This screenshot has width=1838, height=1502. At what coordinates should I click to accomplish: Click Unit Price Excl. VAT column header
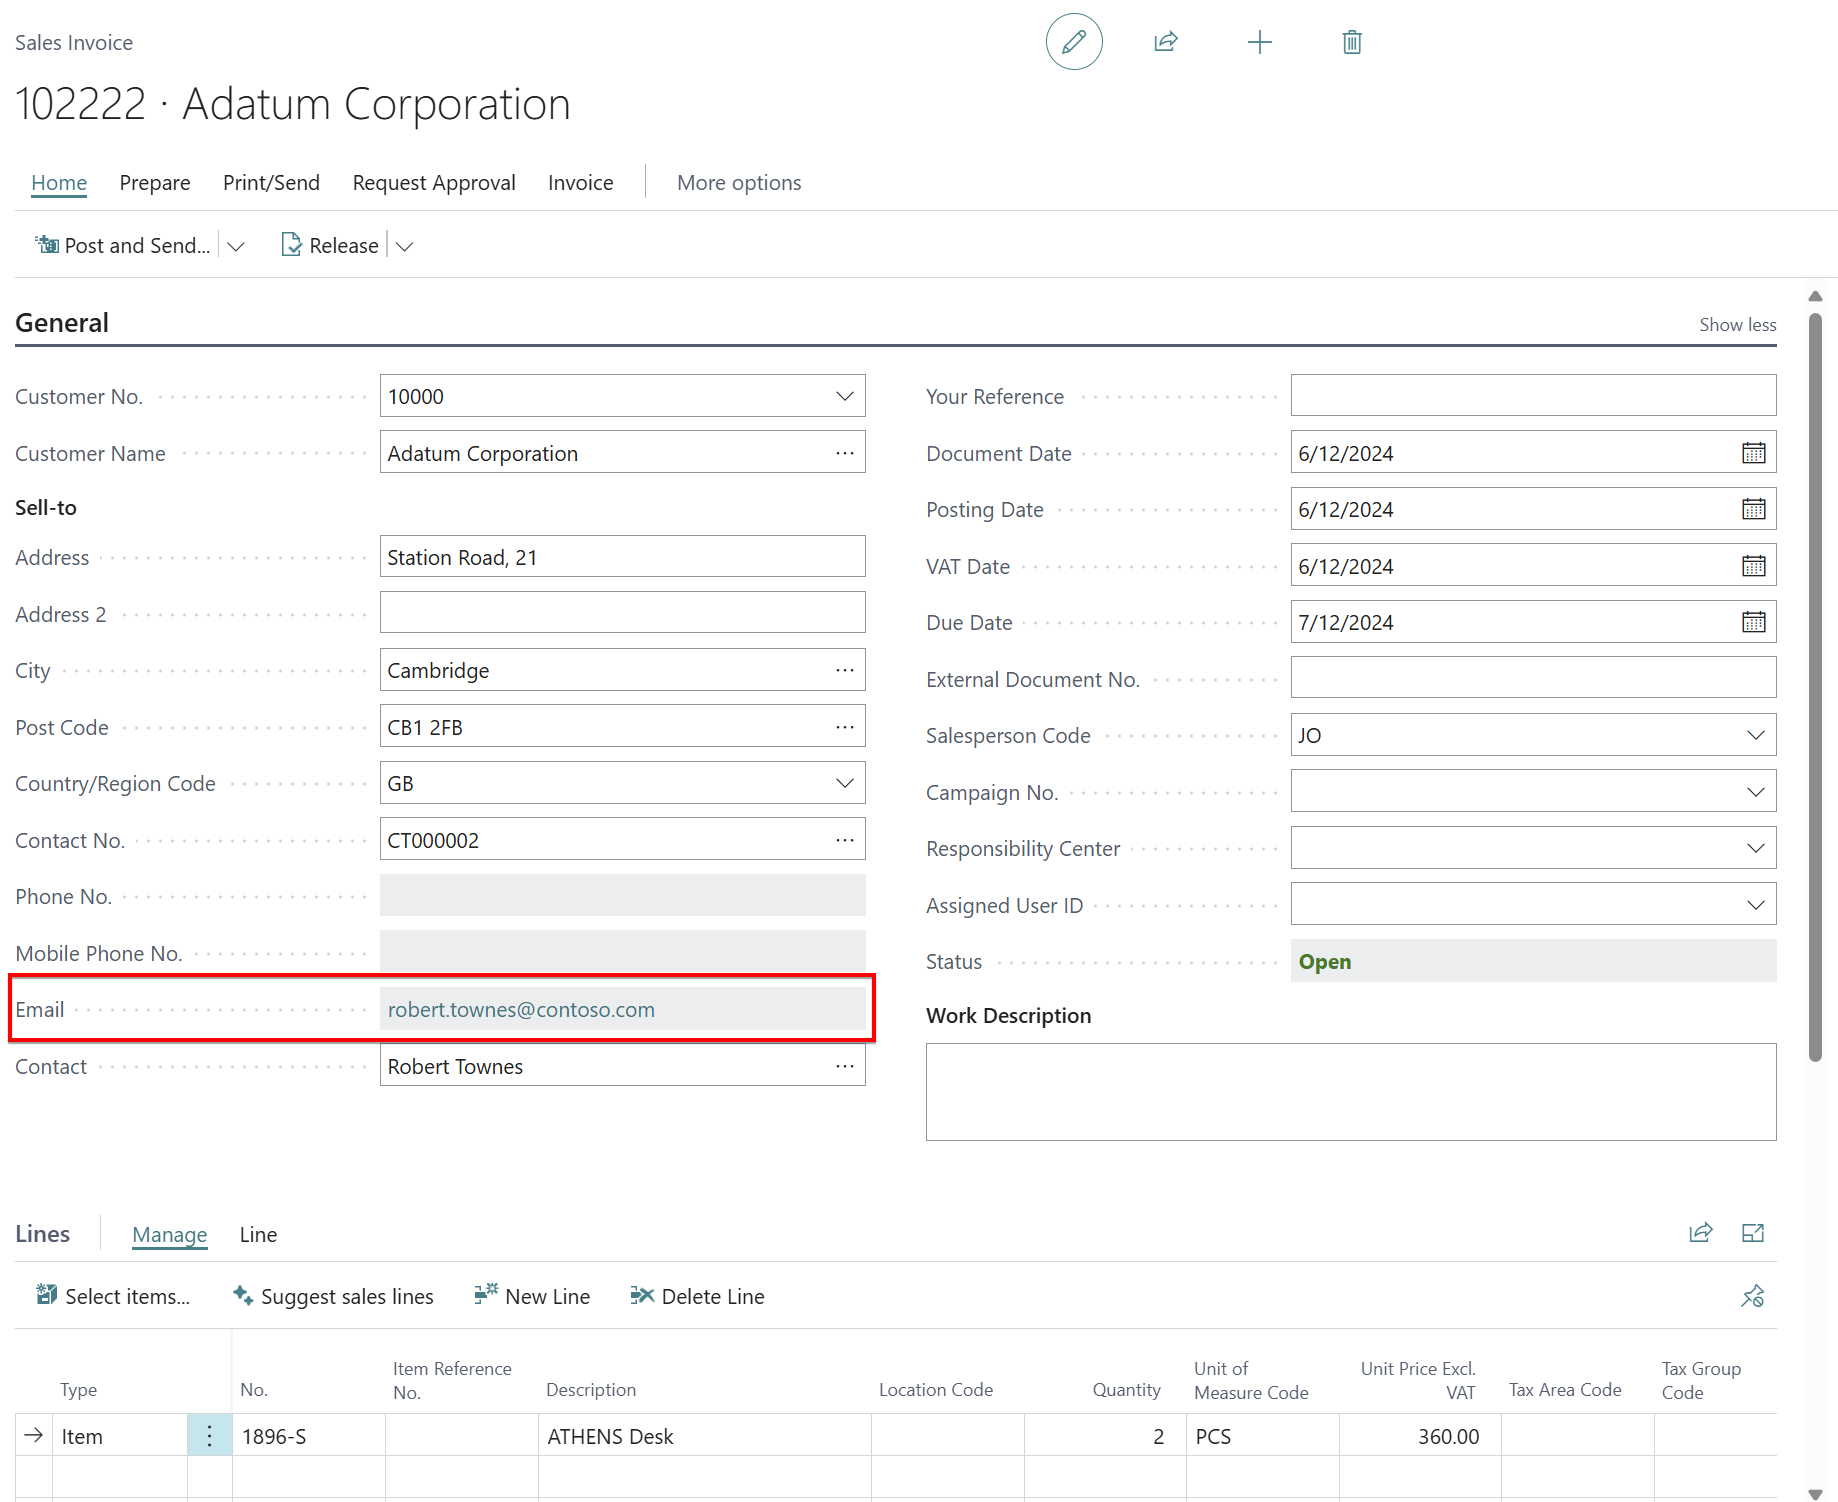click(x=1418, y=1380)
